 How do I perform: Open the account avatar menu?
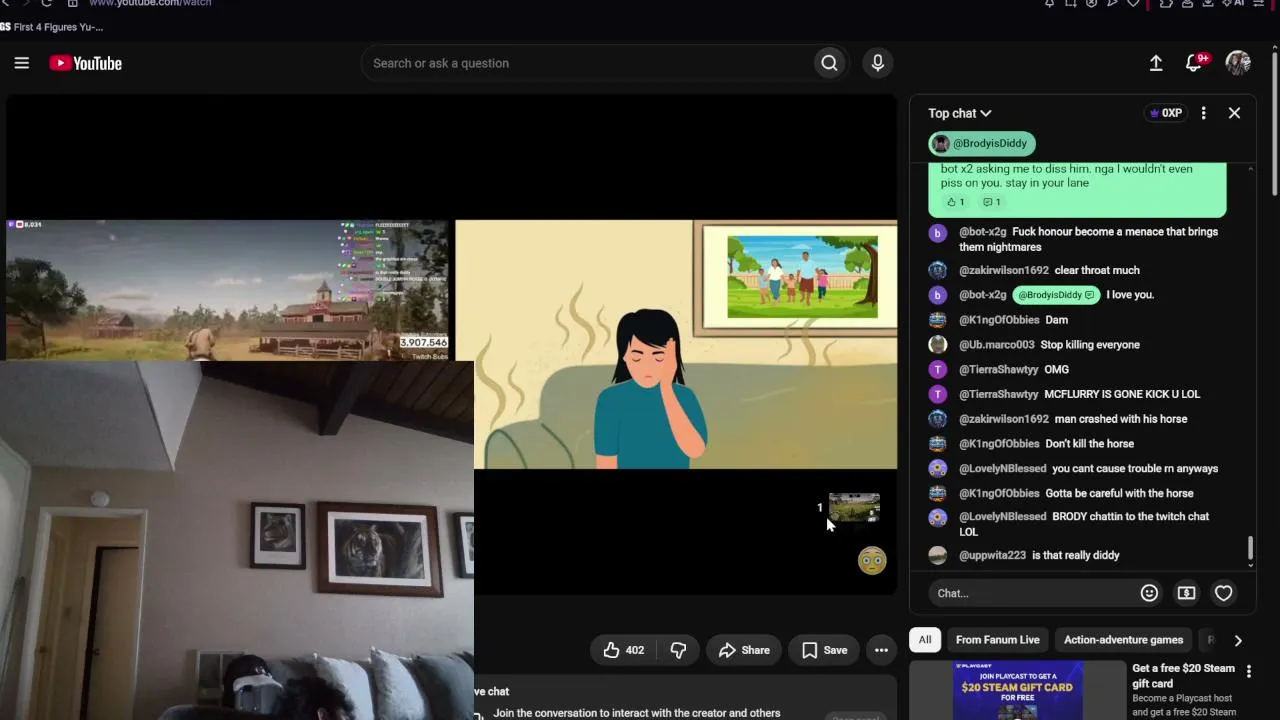click(x=1238, y=63)
